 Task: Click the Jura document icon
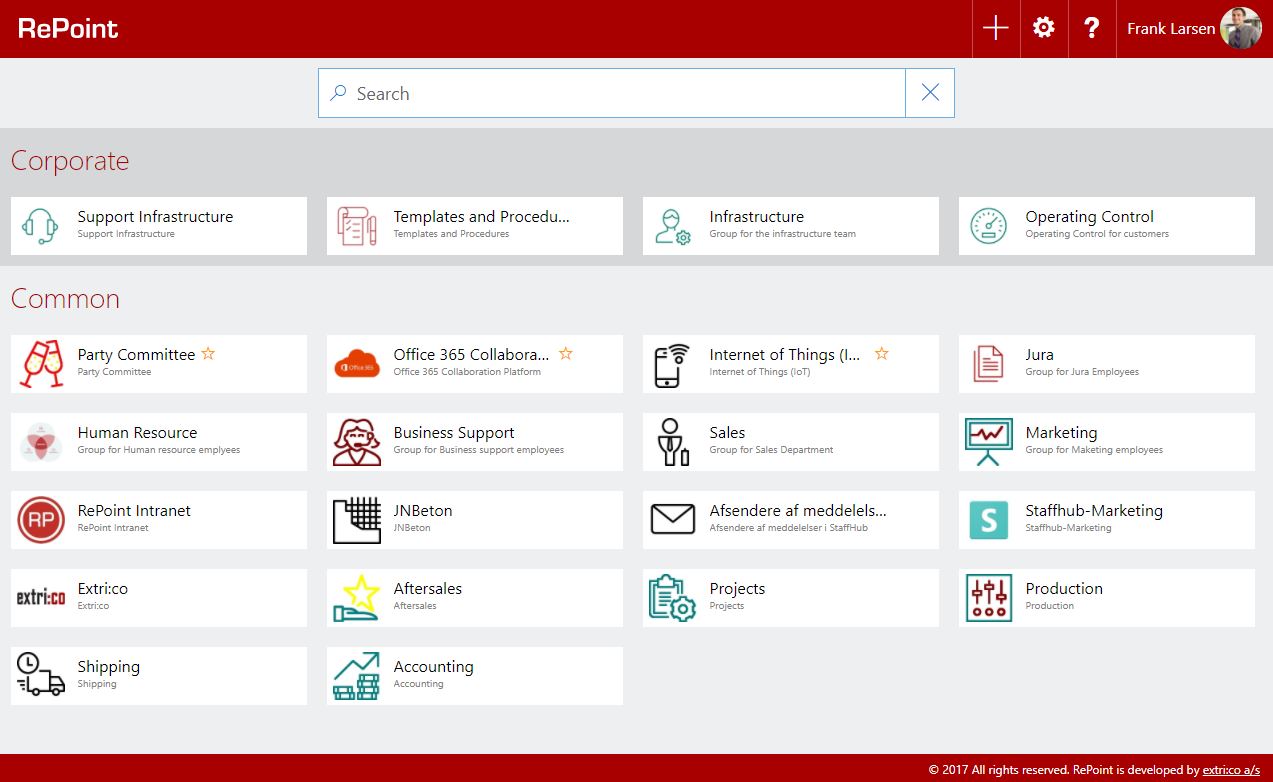click(x=988, y=364)
